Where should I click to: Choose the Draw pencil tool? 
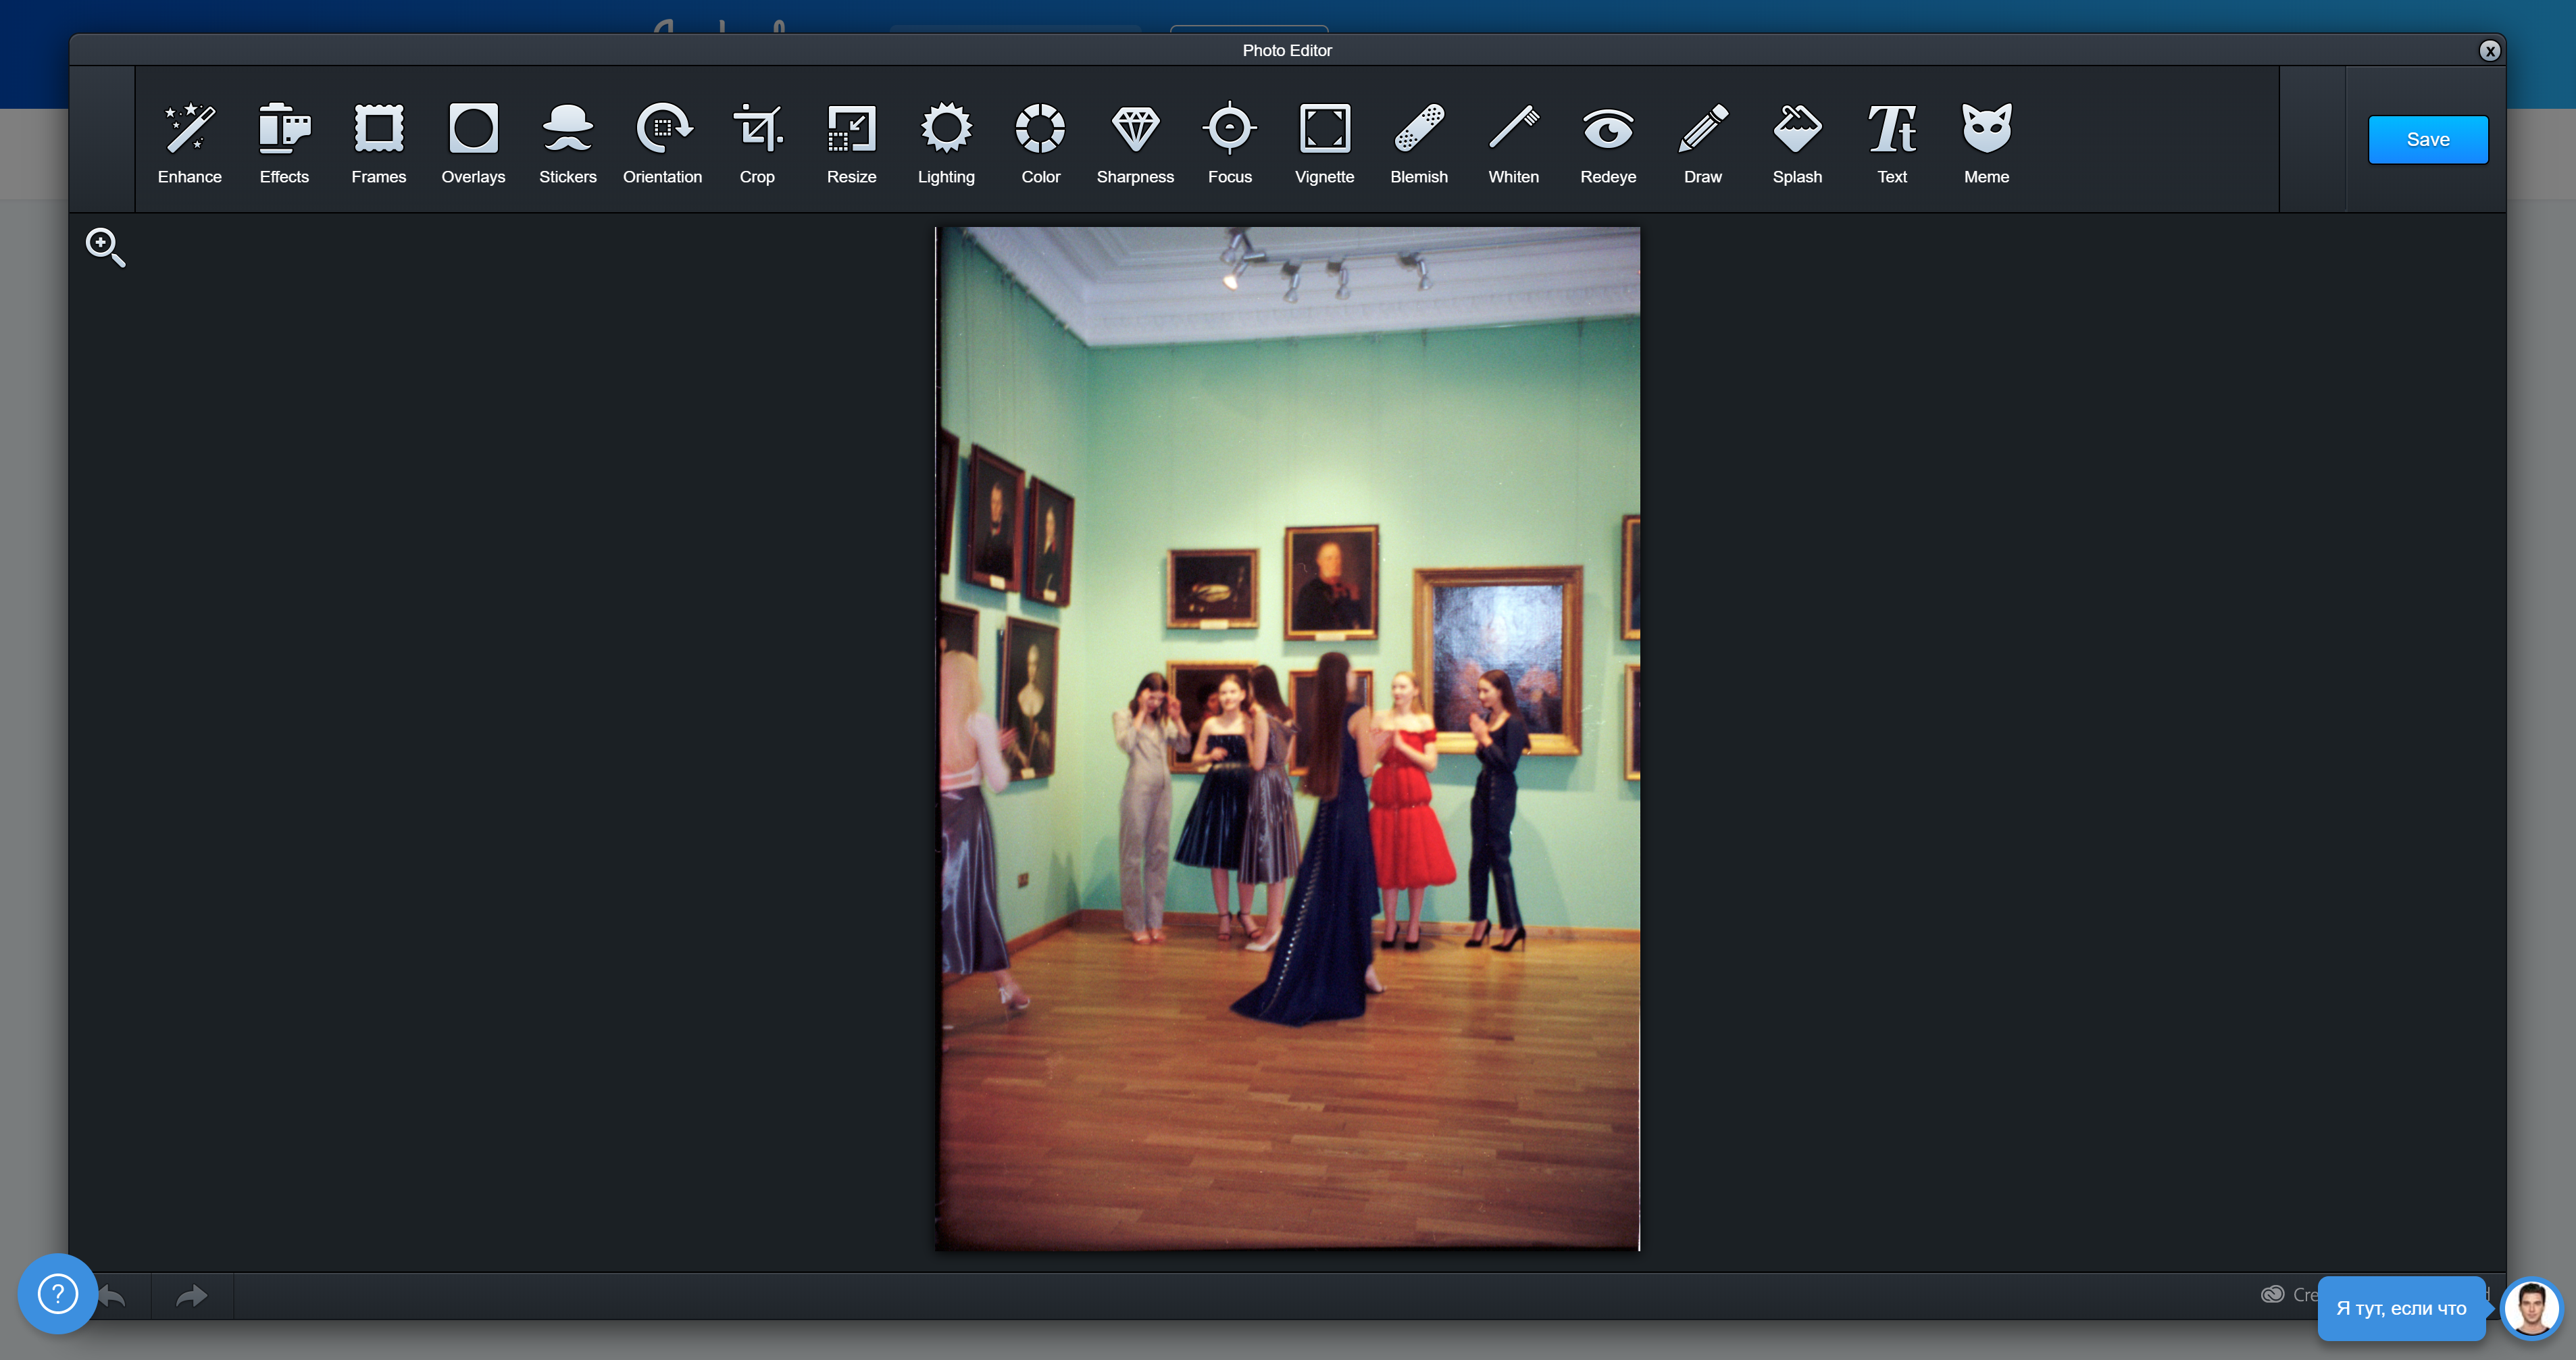click(1702, 142)
